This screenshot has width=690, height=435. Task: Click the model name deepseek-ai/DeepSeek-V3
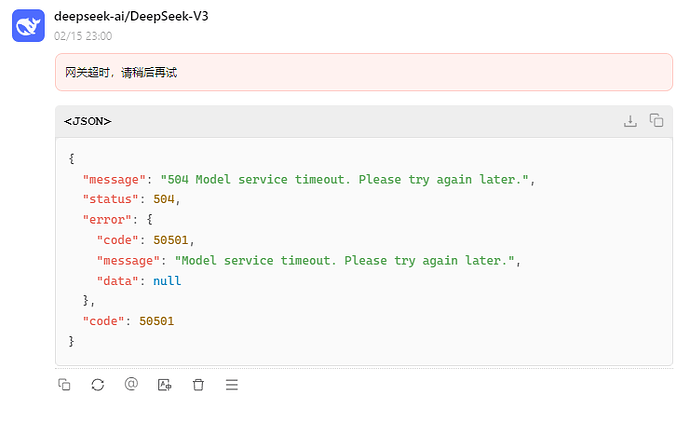[131, 16]
